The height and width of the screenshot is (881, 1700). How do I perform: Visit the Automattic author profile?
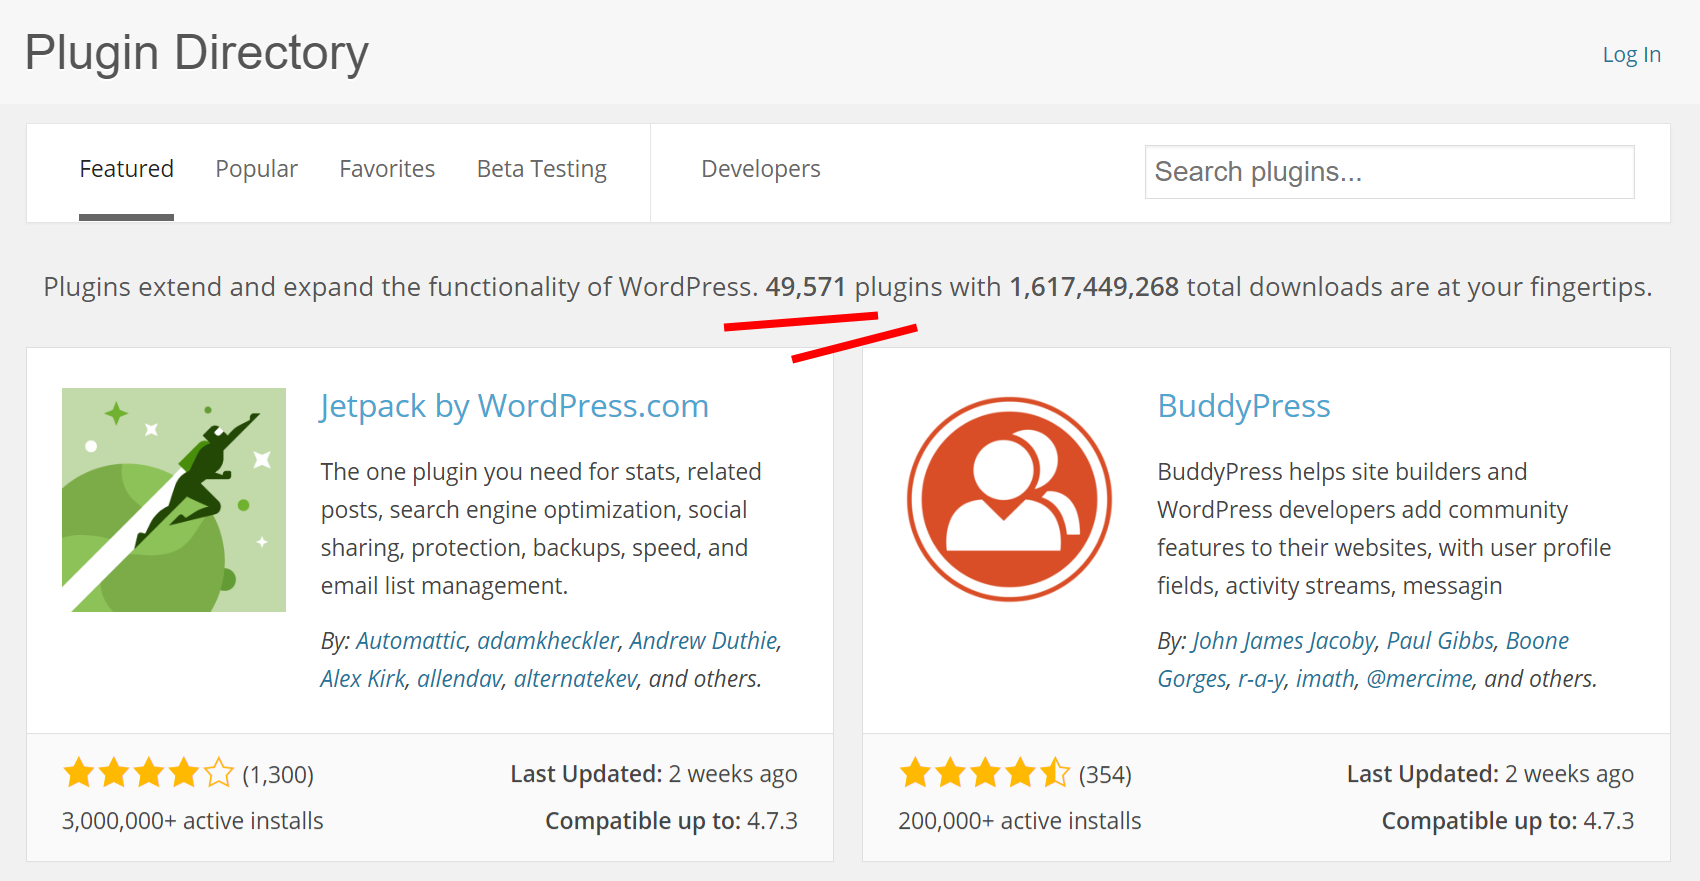point(410,641)
